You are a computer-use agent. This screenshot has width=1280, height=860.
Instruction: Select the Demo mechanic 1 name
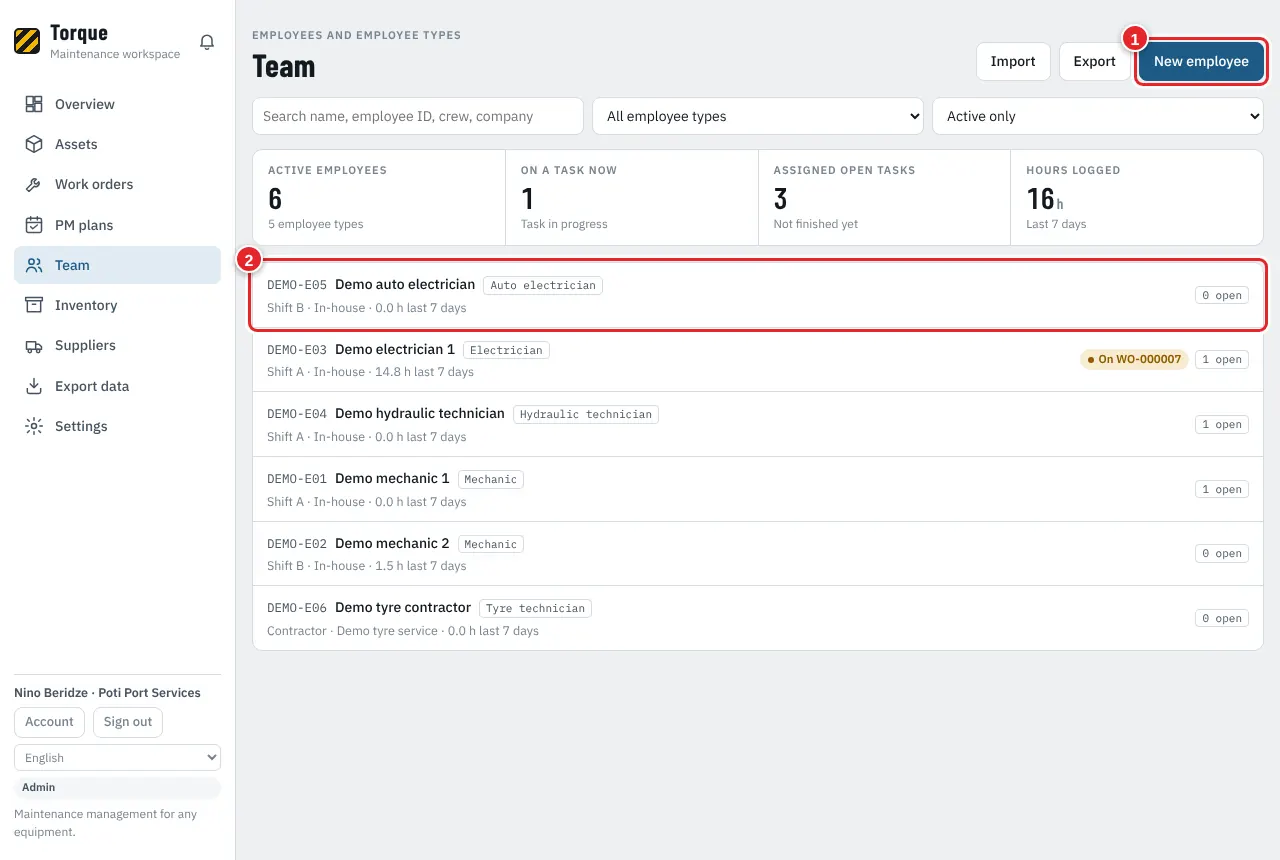coord(392,478)
